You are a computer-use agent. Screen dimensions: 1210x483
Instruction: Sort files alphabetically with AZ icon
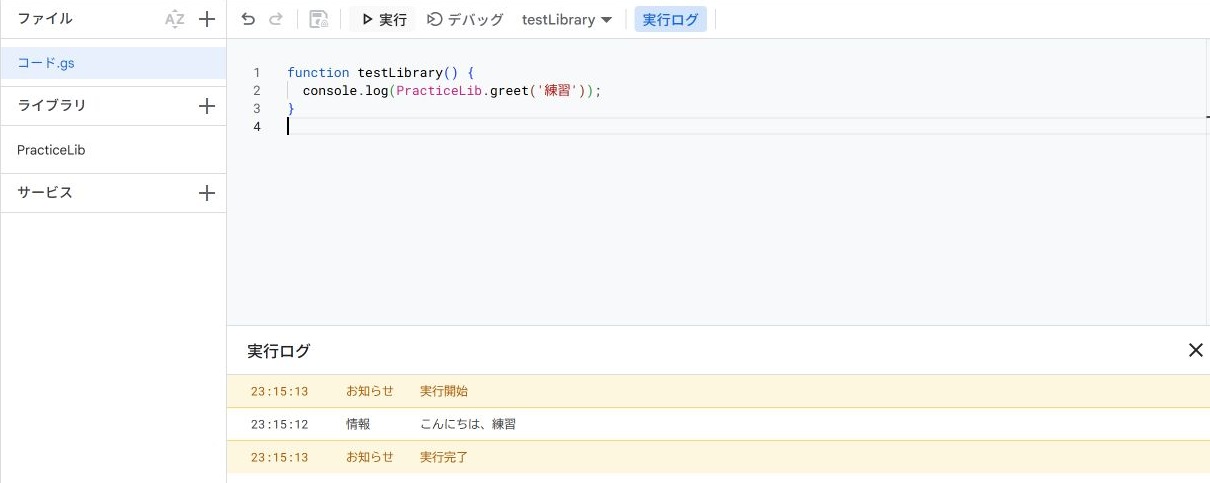pyautogui.click(x=175, y=19)
